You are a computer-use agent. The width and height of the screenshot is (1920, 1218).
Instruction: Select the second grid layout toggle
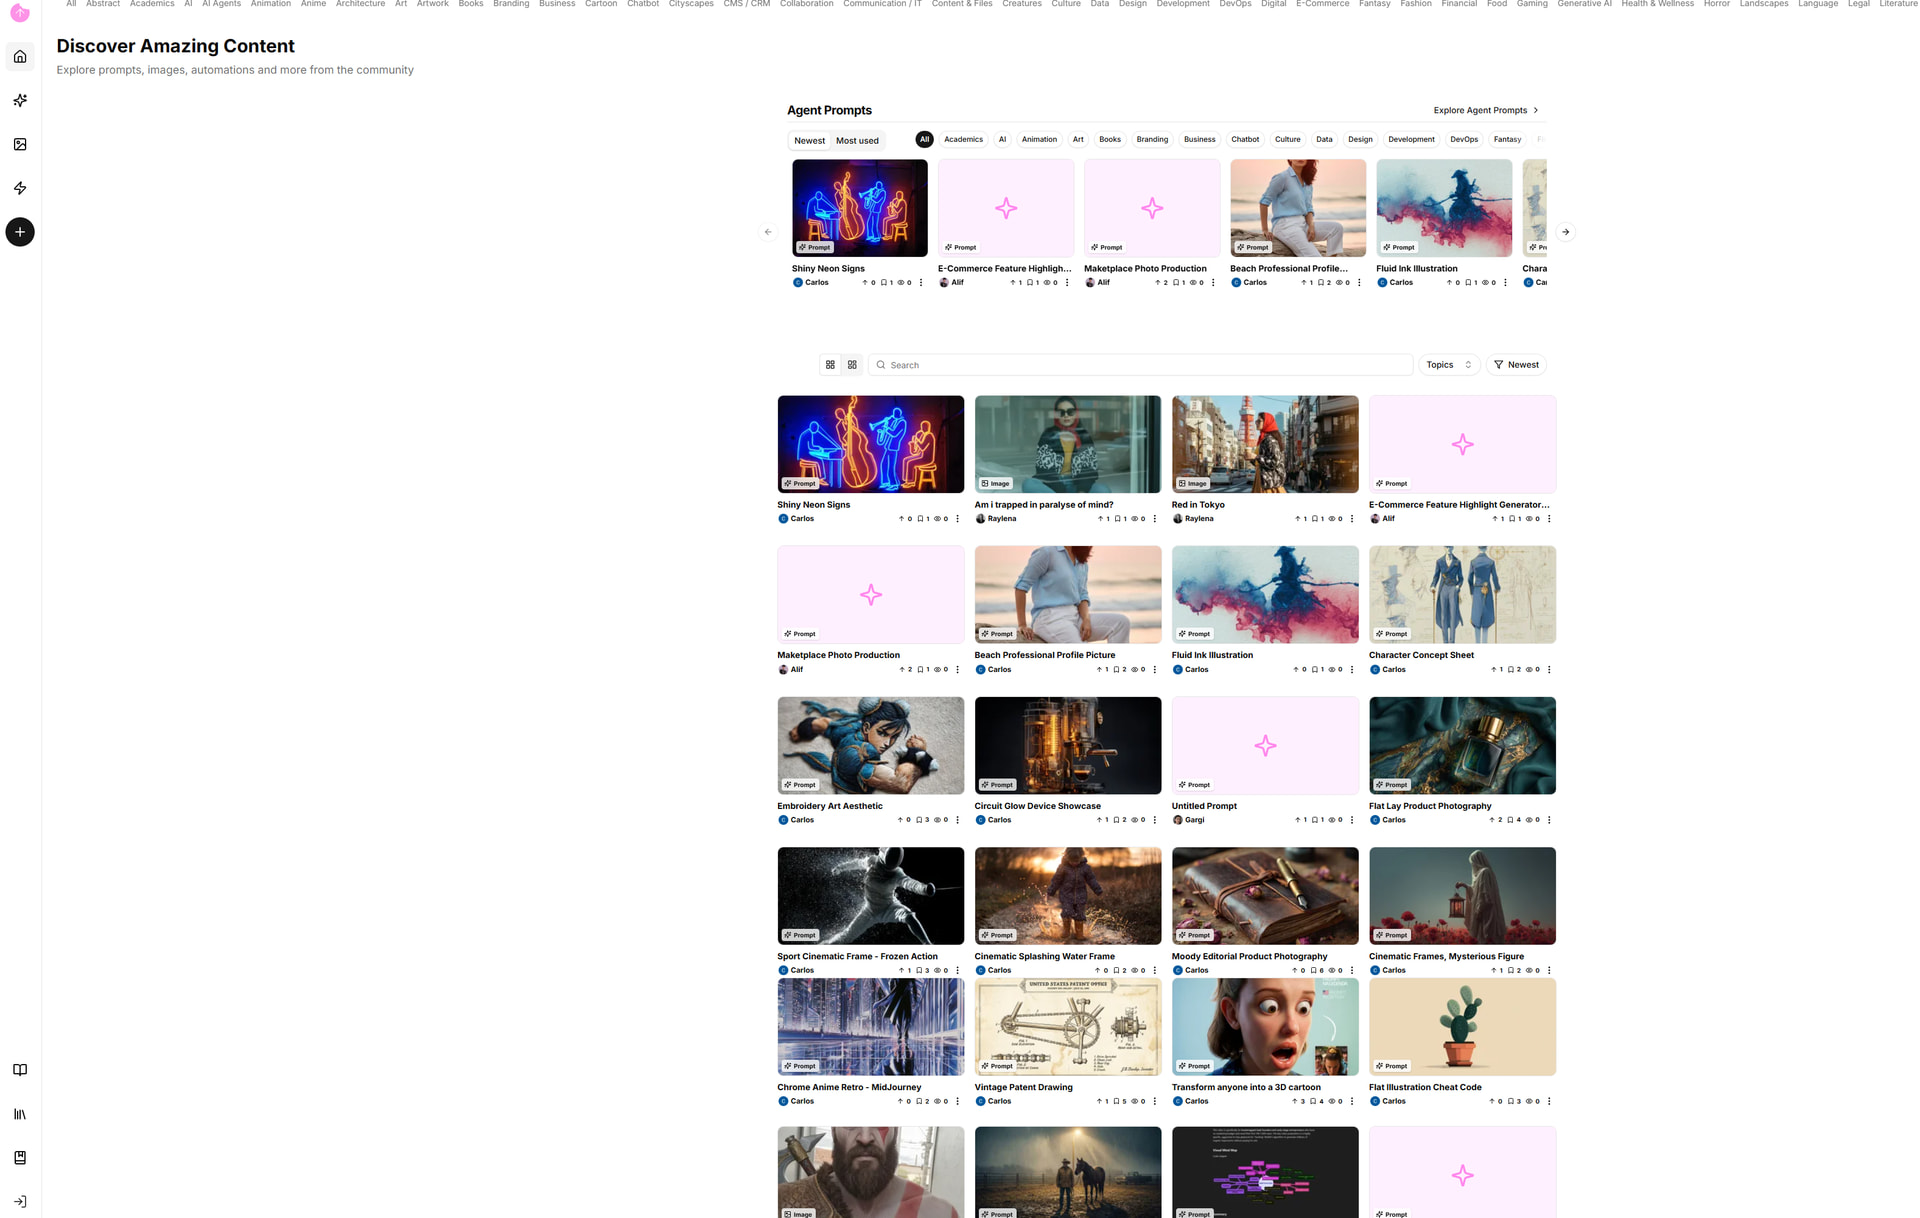pos(852,365)
